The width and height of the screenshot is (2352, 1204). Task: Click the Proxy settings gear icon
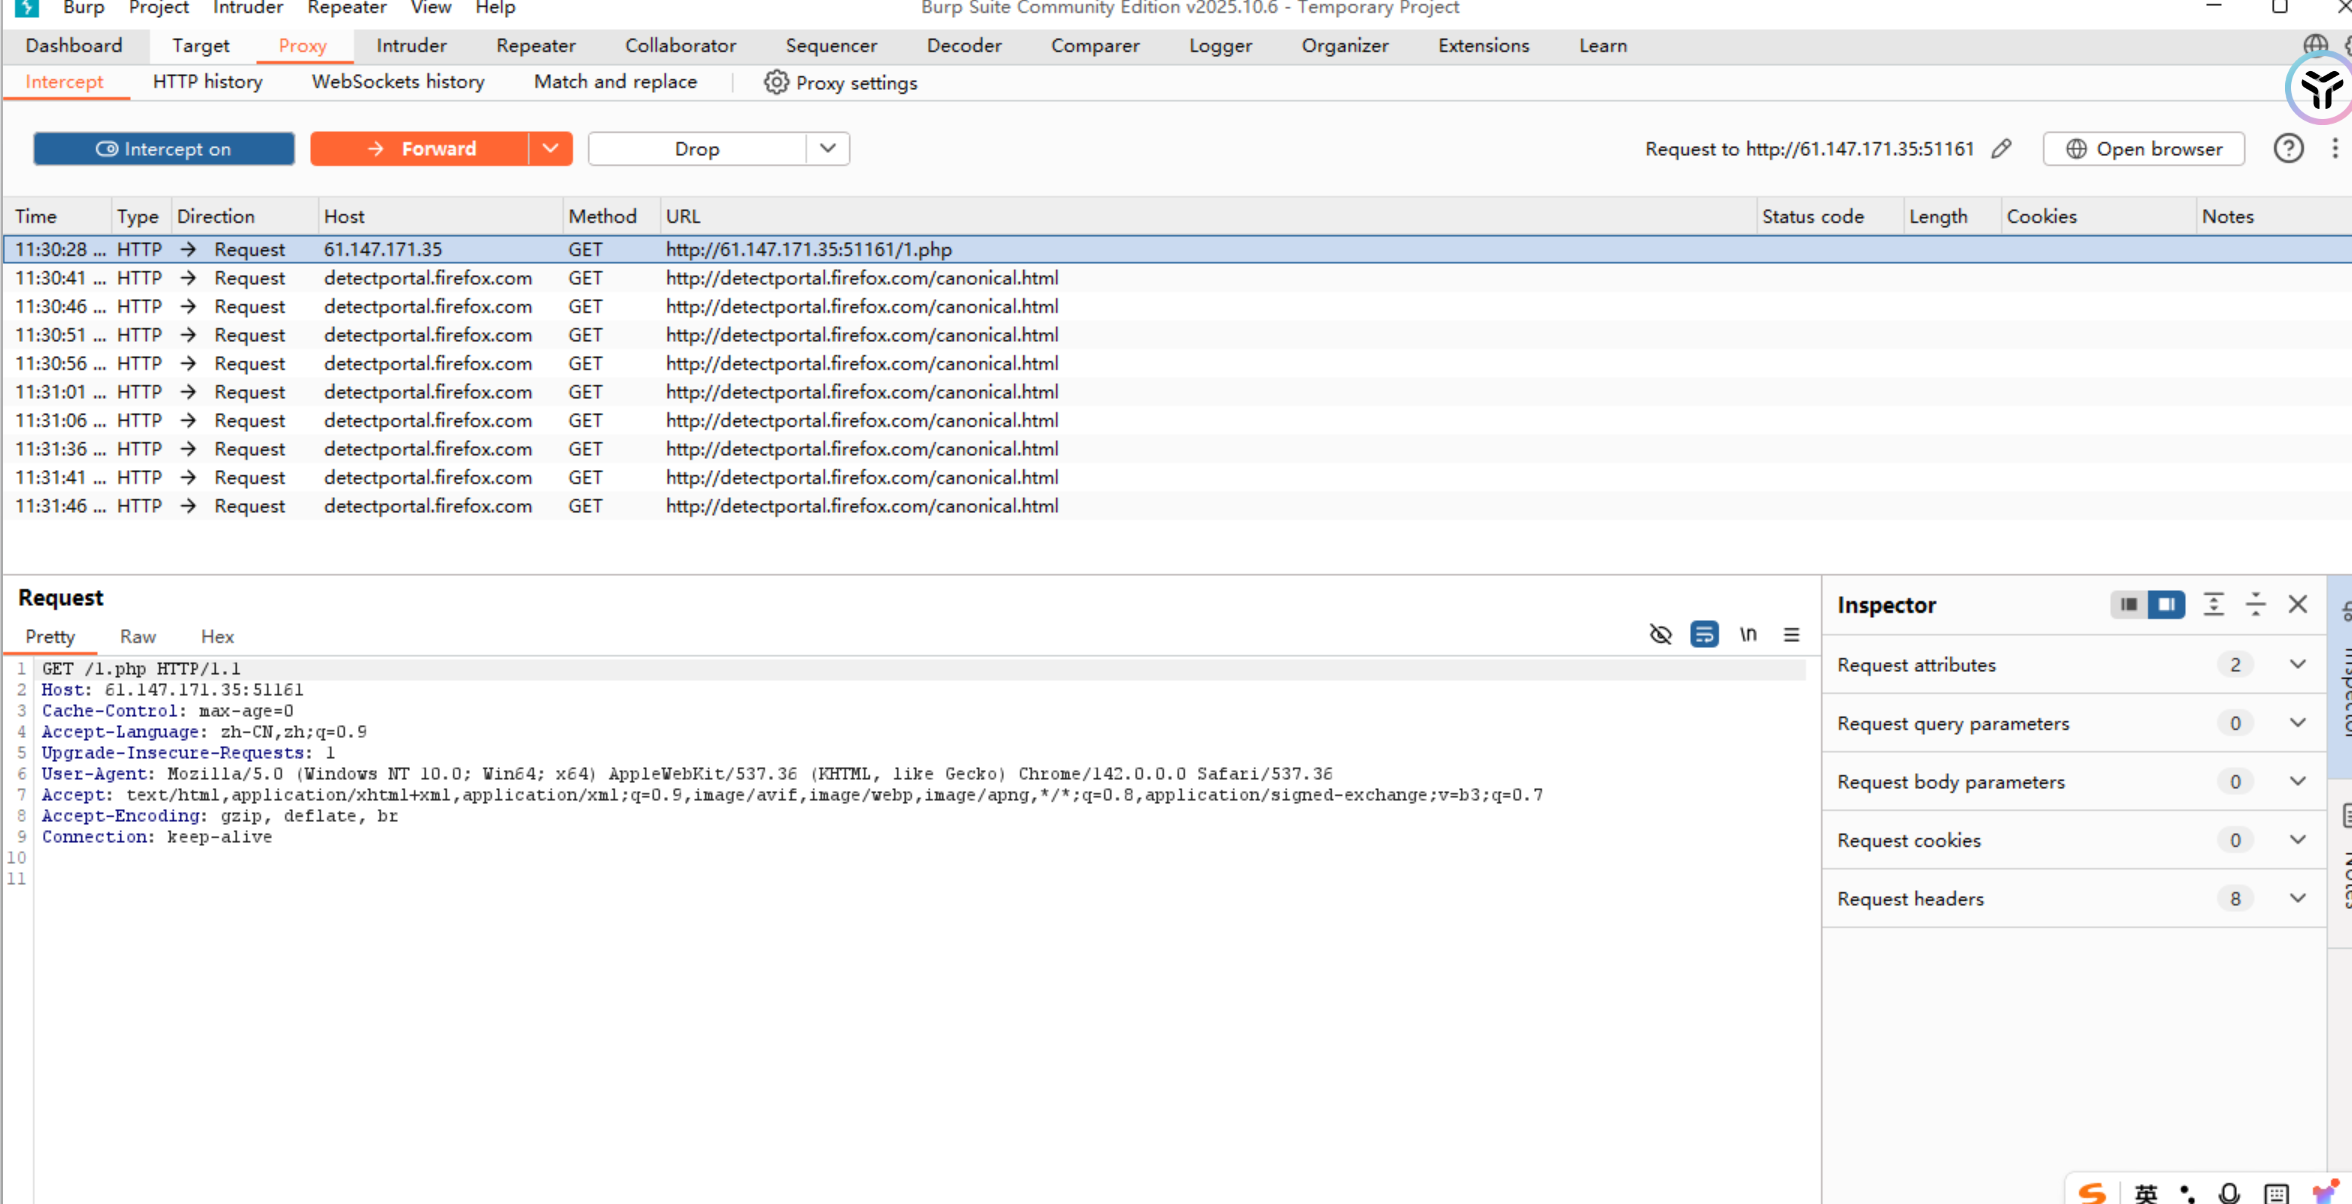776,83
